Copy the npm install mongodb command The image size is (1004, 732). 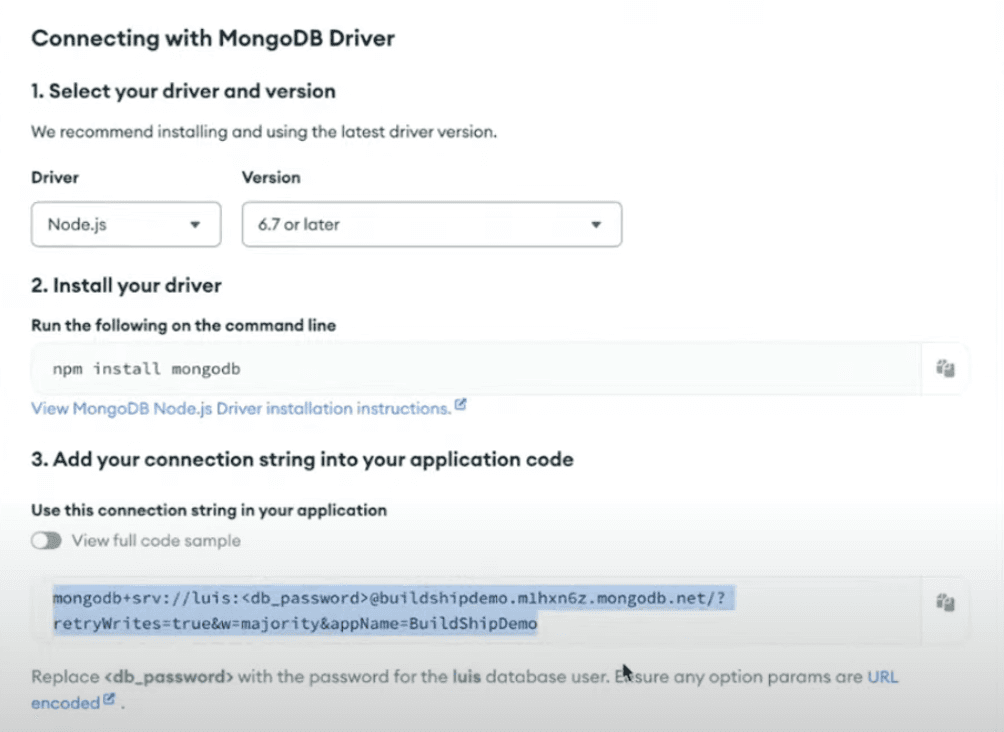coord(945,368)
